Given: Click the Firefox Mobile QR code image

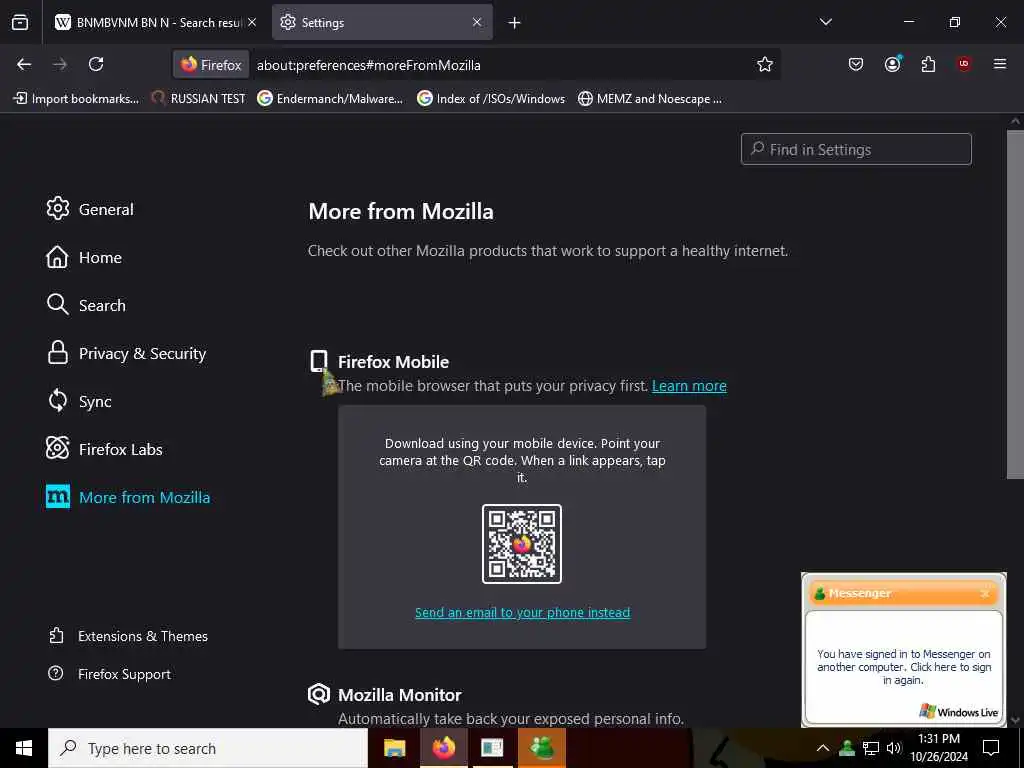Looking at the screenshot, I should (522, 544).
